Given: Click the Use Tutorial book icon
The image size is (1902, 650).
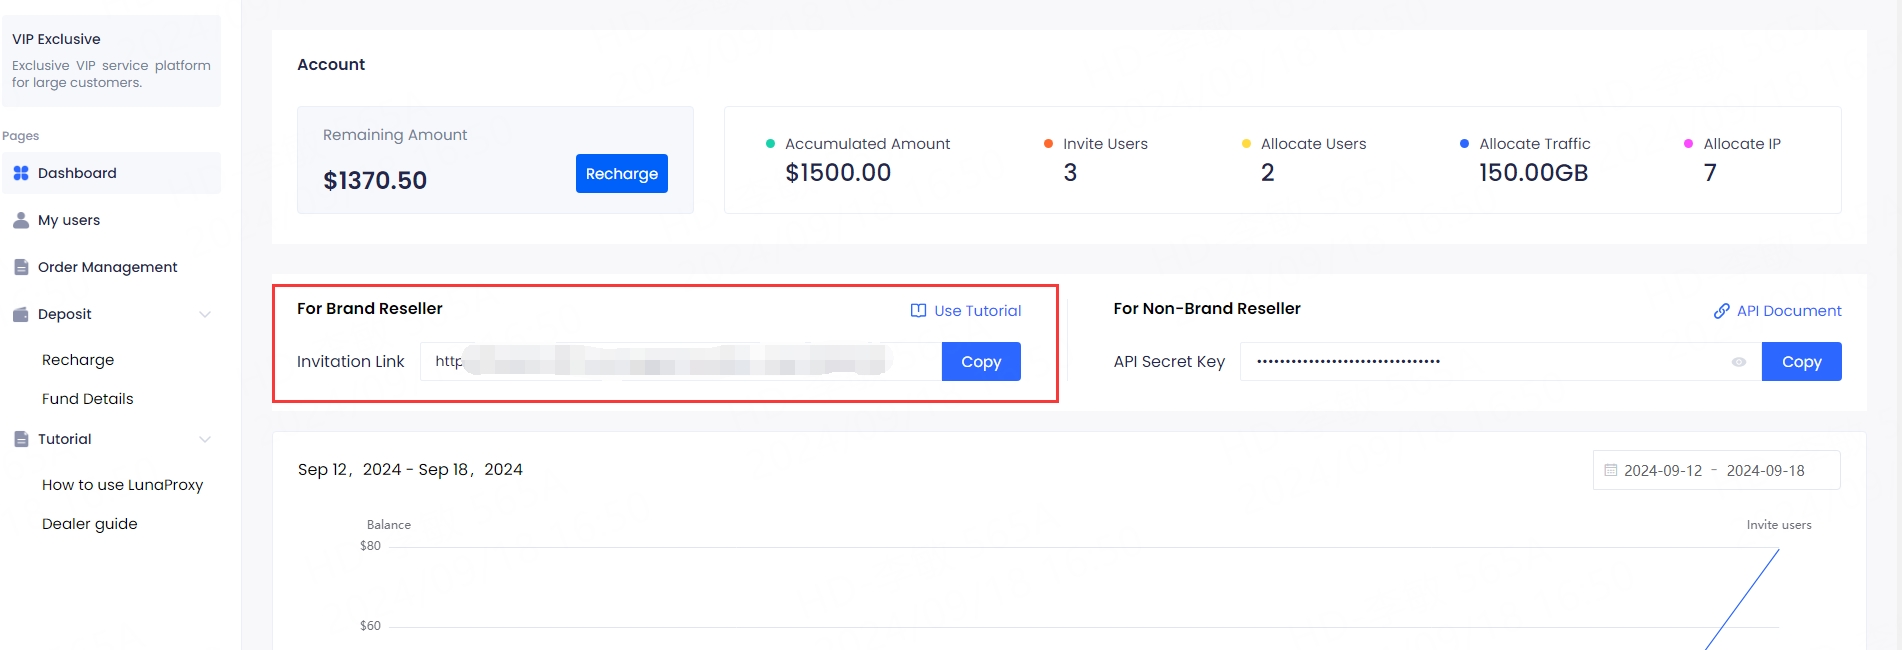Looking at the screenshot, I should [918, 311].
